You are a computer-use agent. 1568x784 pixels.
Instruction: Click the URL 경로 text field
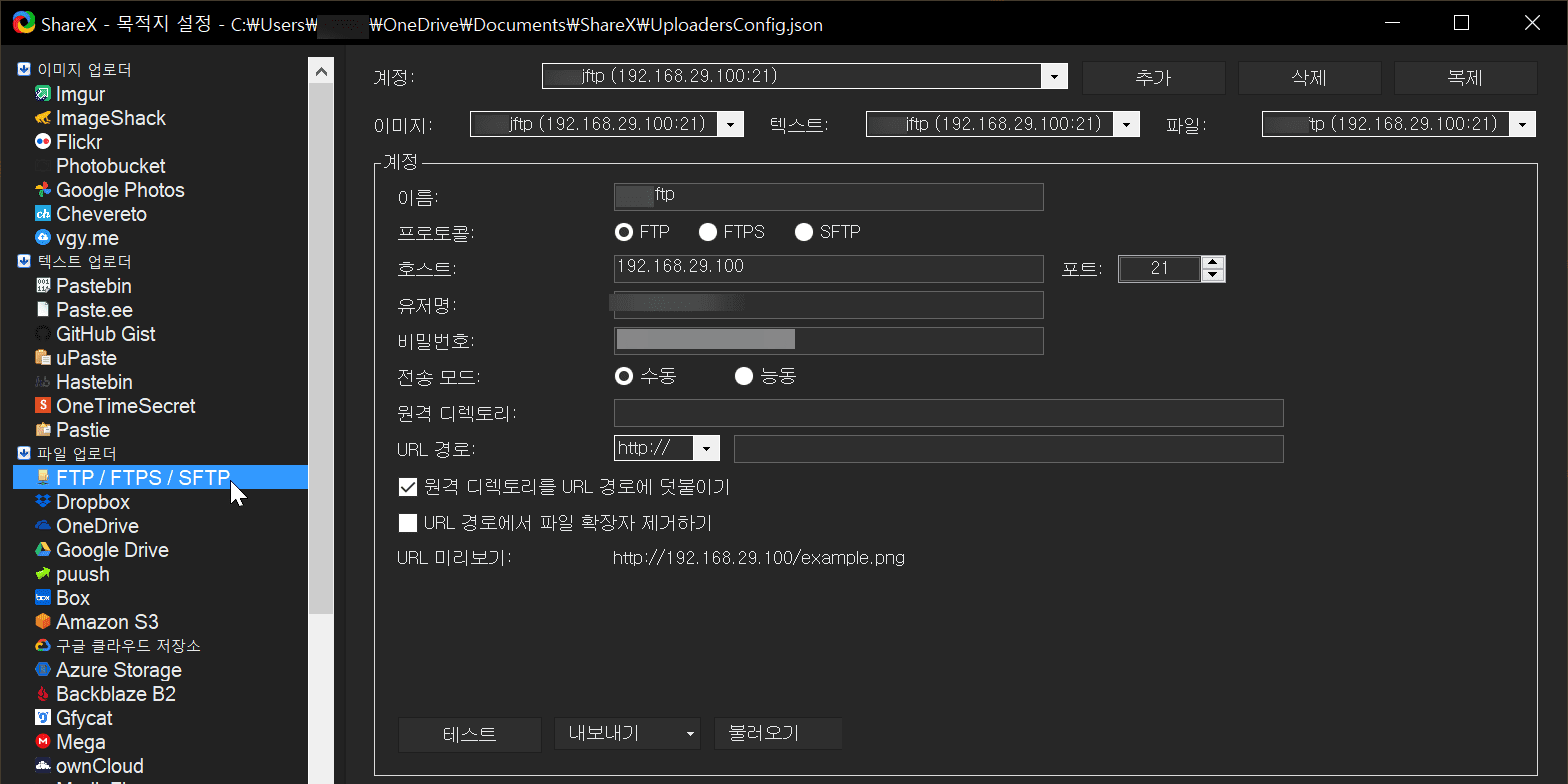point(1008,448)
